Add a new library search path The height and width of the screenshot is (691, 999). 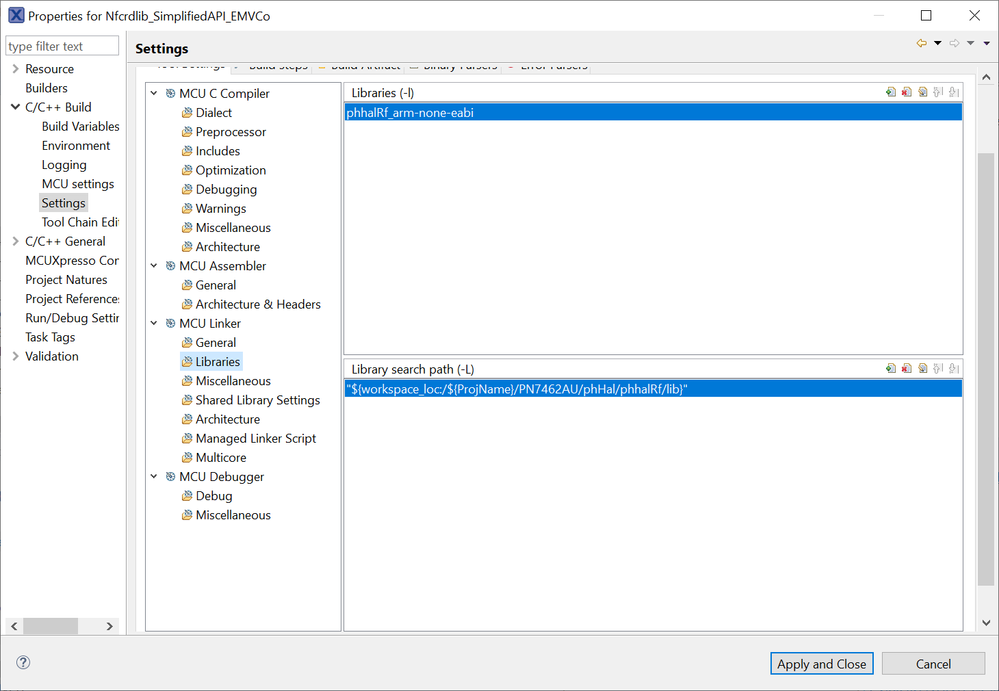tap(890, 369)
